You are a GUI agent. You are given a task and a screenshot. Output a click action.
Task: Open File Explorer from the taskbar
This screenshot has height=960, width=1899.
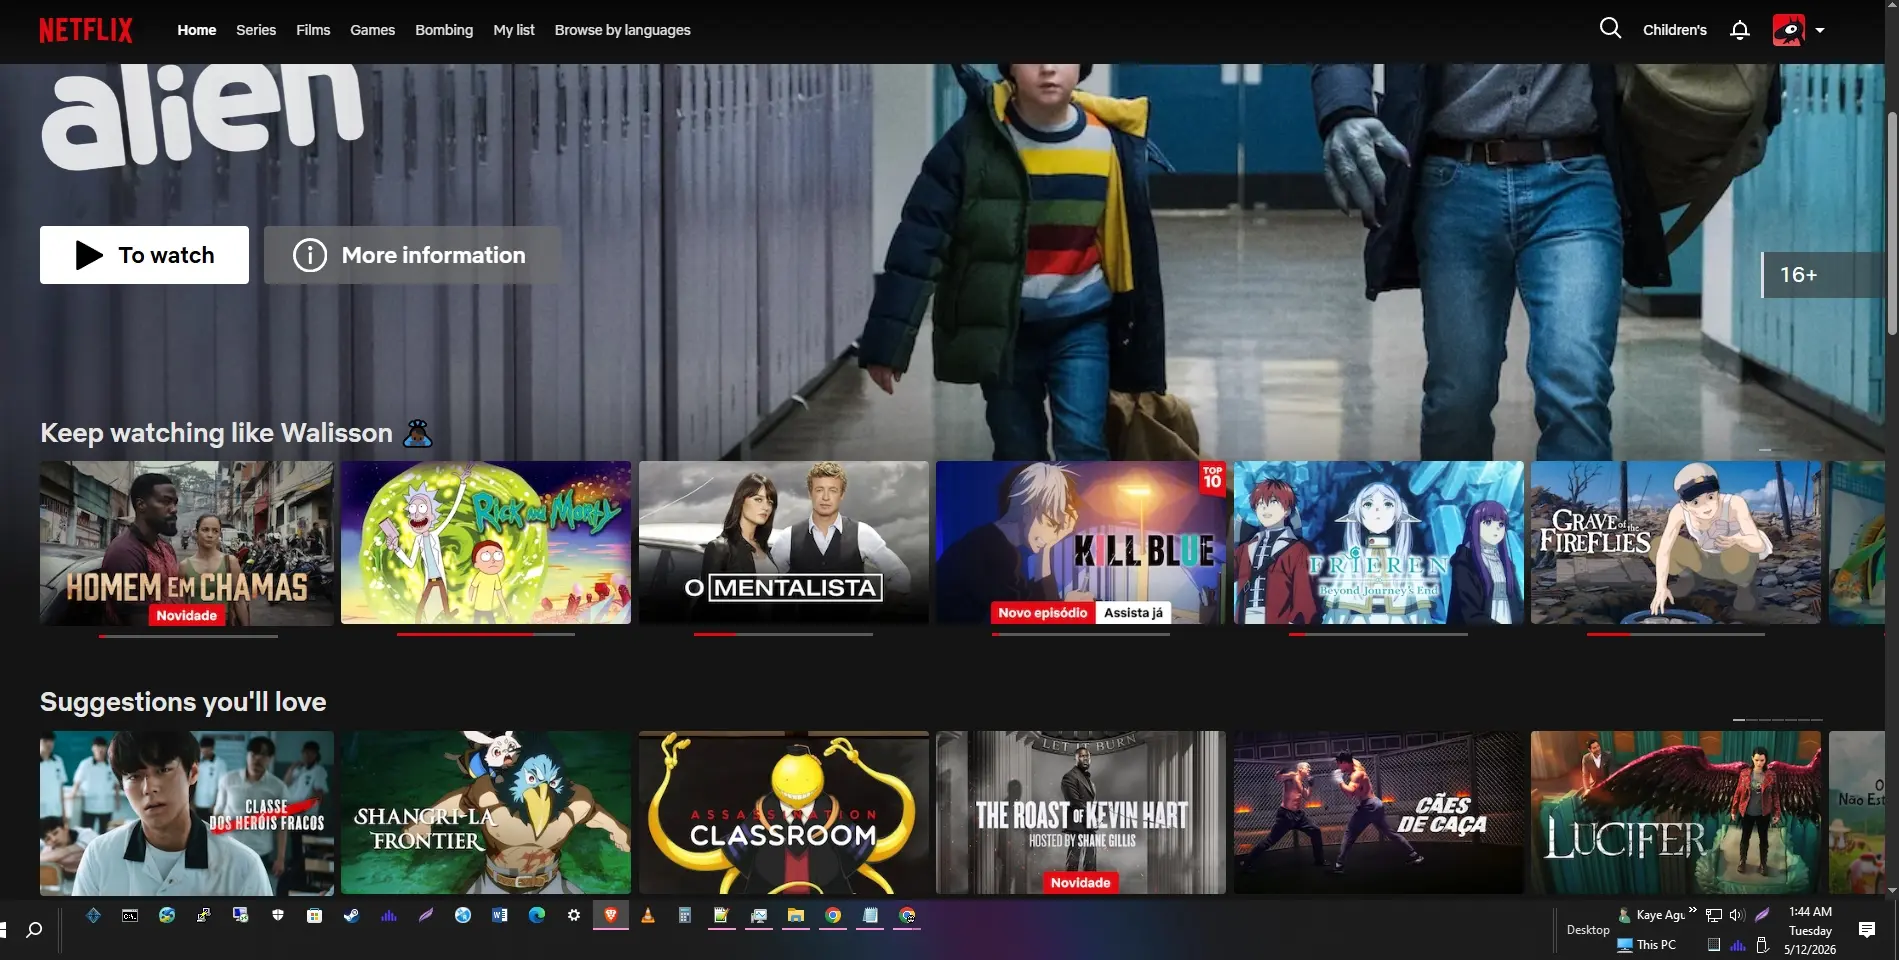795,915
